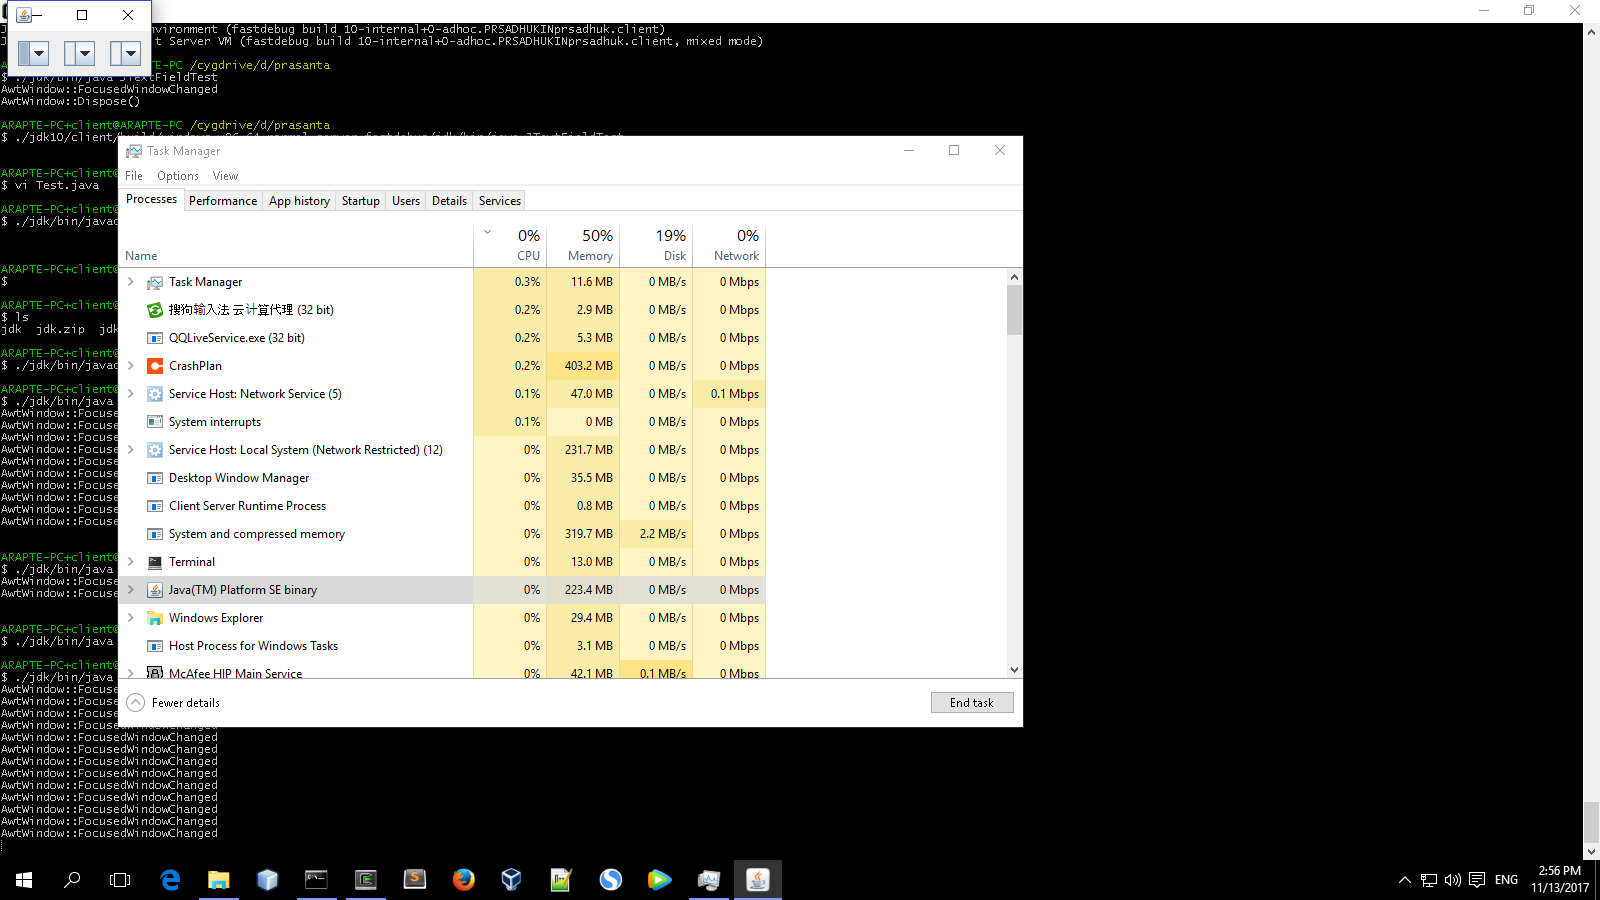
Task: Click the green Sogou input method process icon
Action: (x=155, y=310)
